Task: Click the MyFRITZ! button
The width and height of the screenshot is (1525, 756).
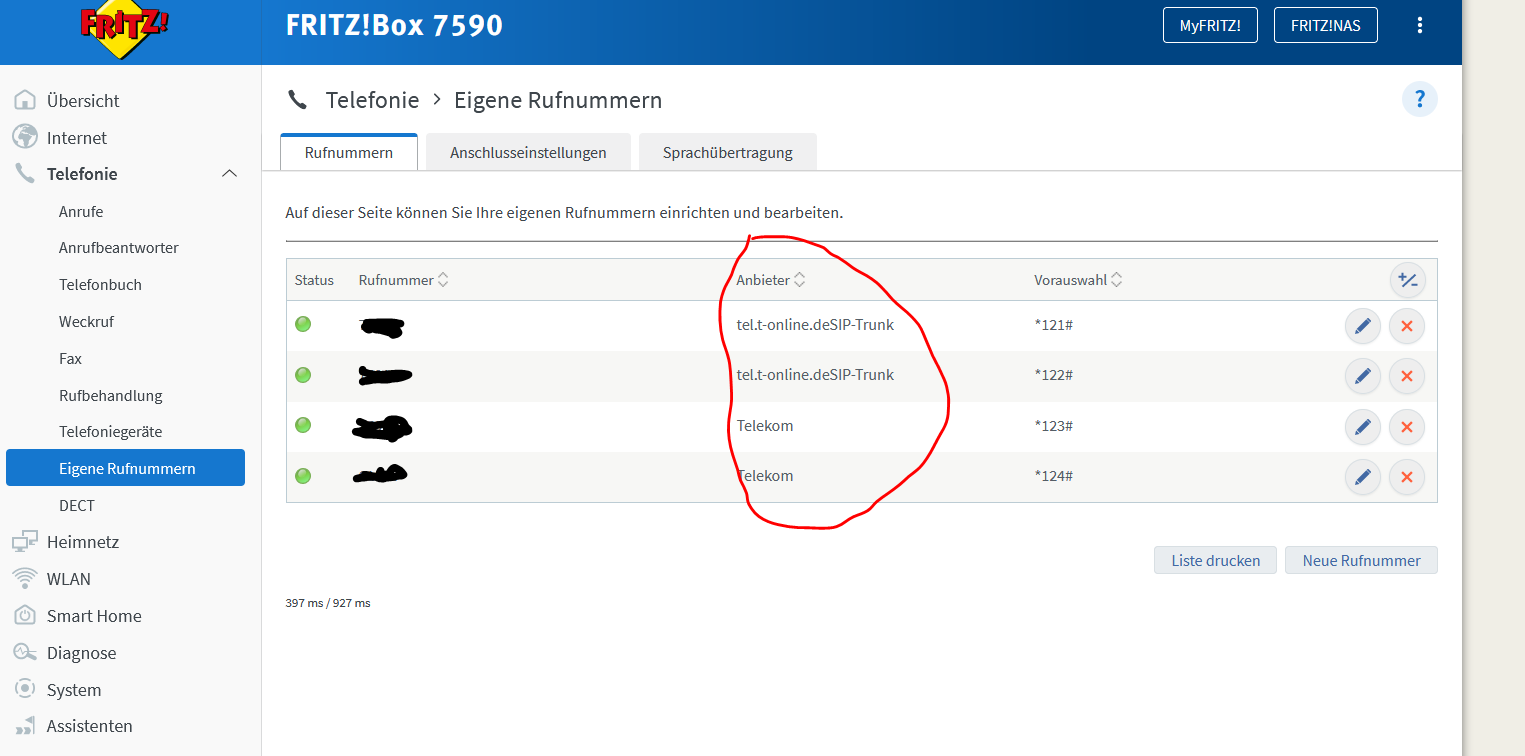Action: tap(1210, 26)
